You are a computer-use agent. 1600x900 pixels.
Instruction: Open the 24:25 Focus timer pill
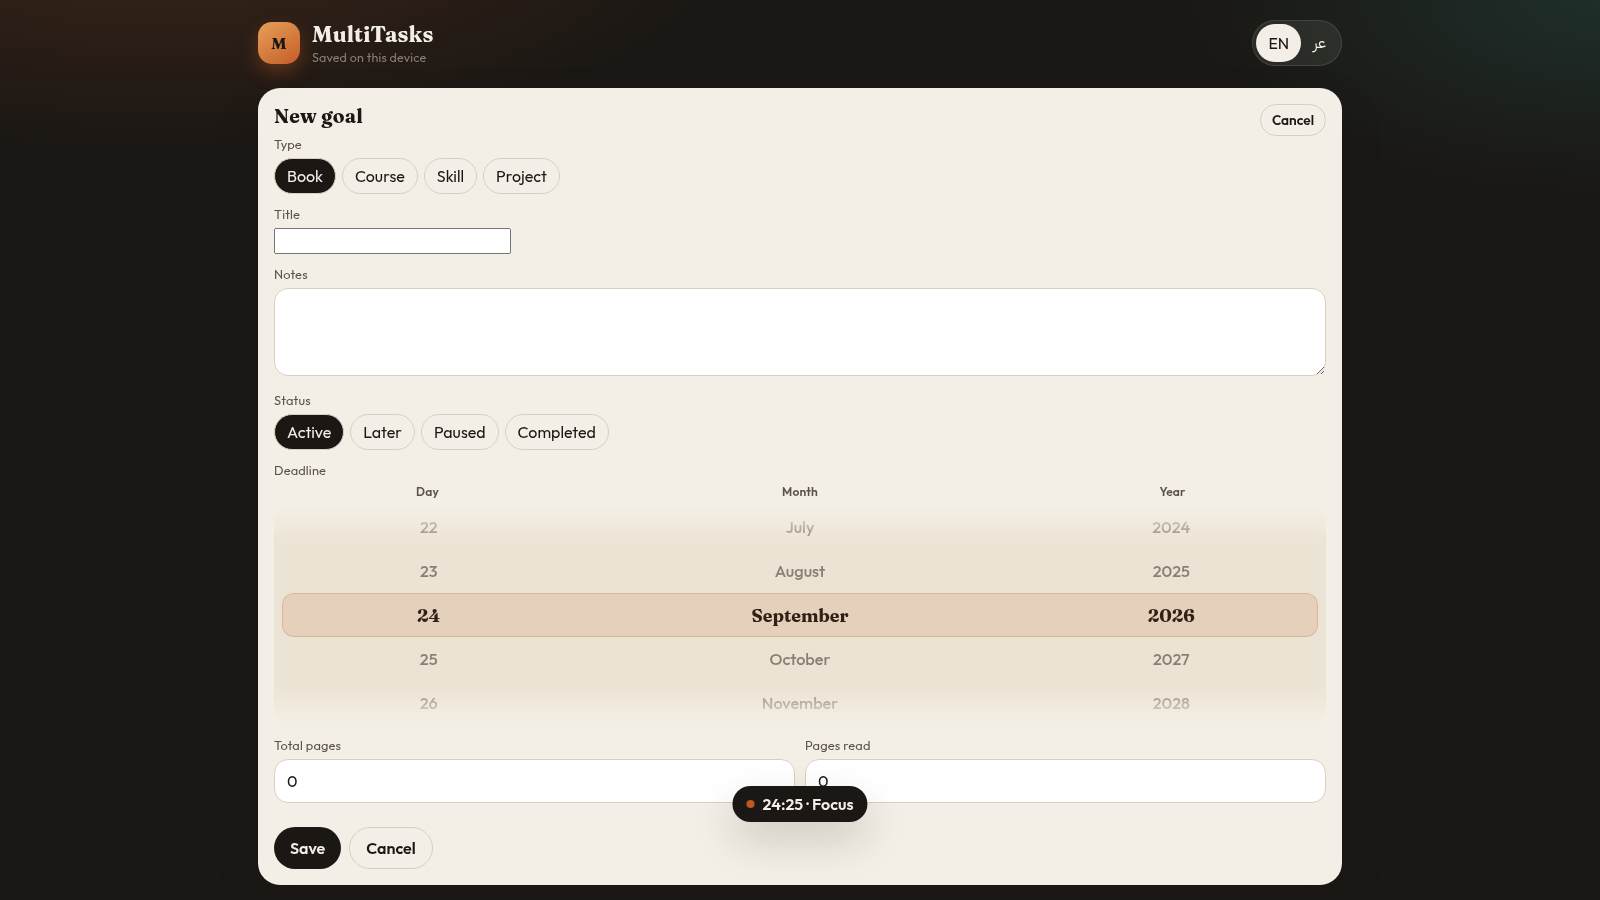click(x=800, y=804)
